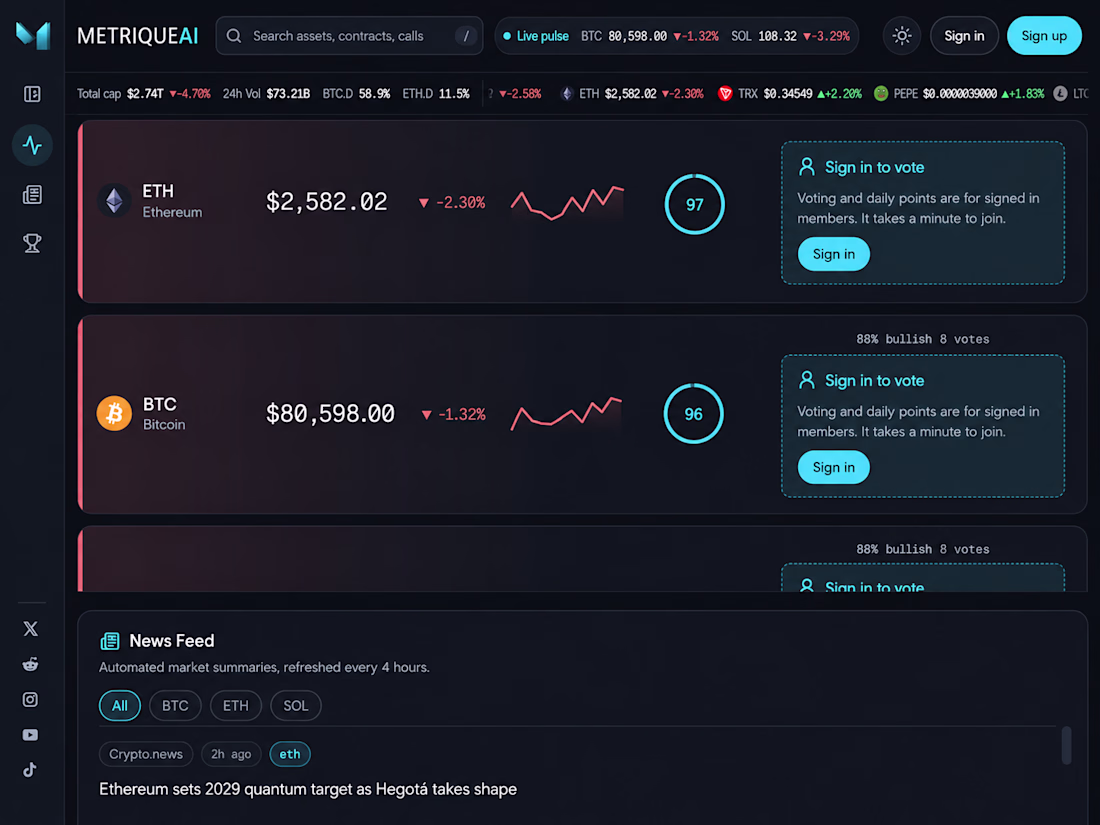Viewport: 1100px width, 825px height.
Task: Visit the X social link icon
Action: (x=30, y=629)
